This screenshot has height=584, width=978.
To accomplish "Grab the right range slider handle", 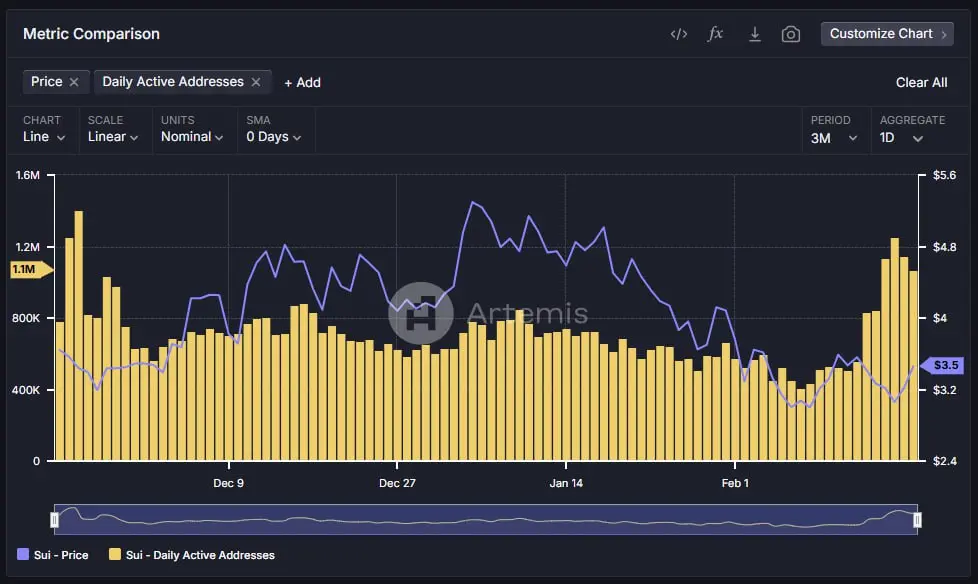I will coord(917,520).
